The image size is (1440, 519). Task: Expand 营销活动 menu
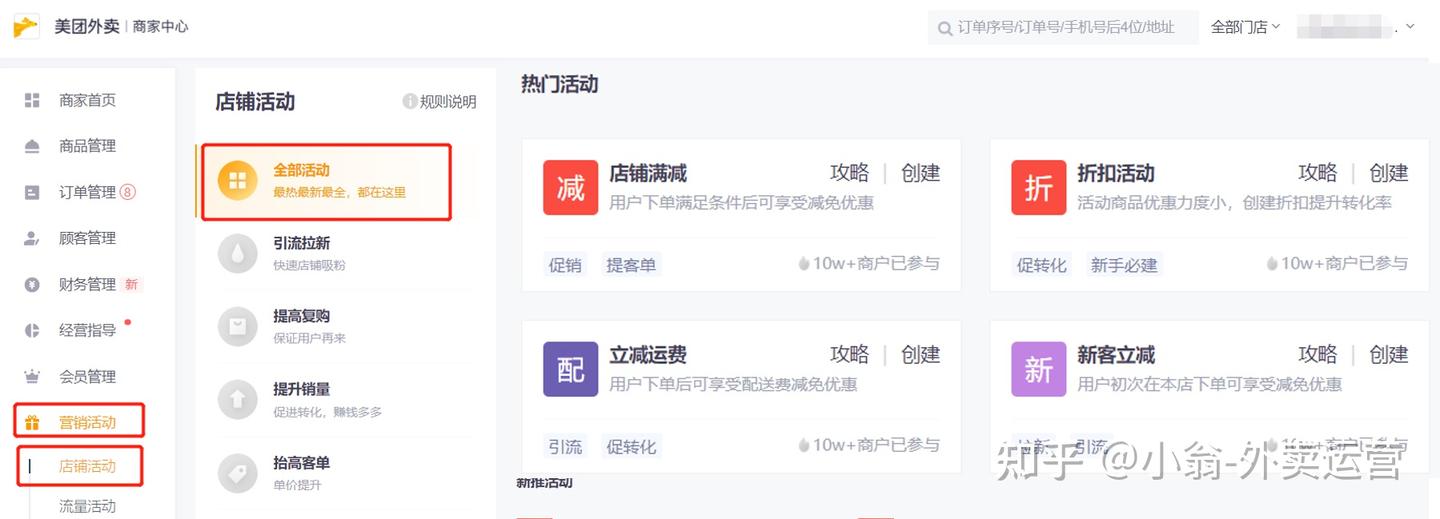(x=88, y=422)
